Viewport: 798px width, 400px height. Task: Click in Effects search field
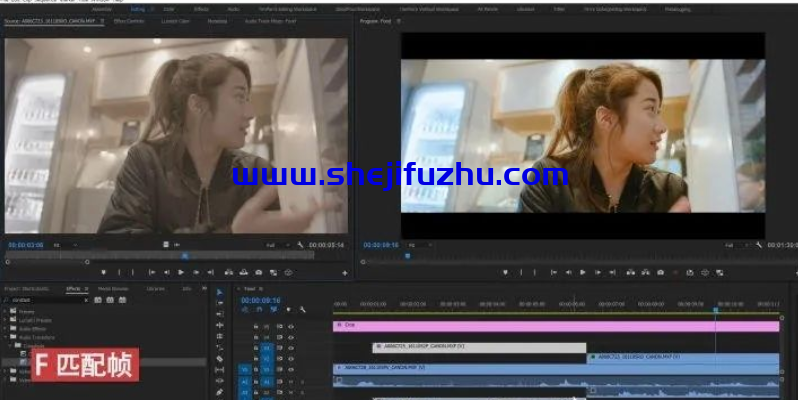tap(46, 300)
